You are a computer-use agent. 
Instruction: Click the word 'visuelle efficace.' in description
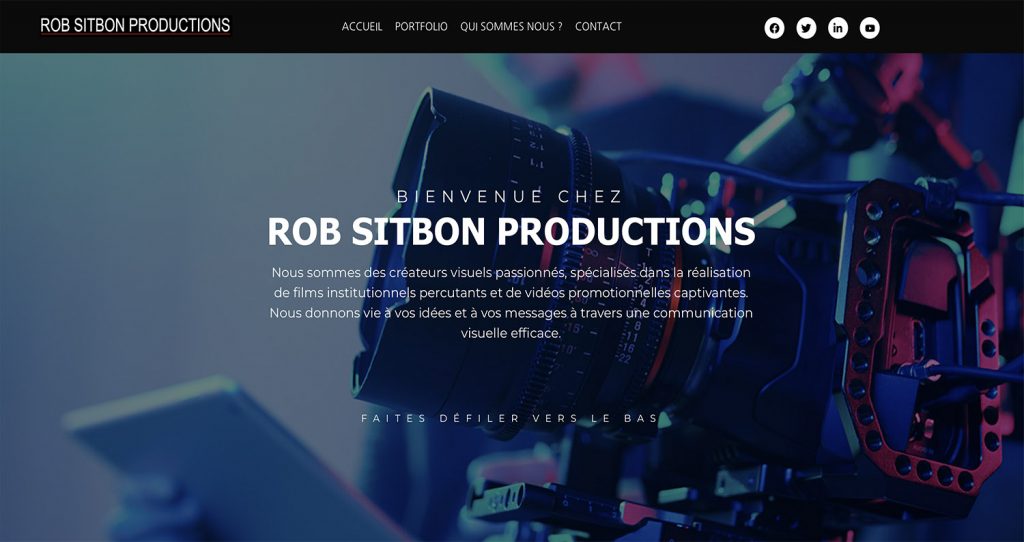pos(511,333)
